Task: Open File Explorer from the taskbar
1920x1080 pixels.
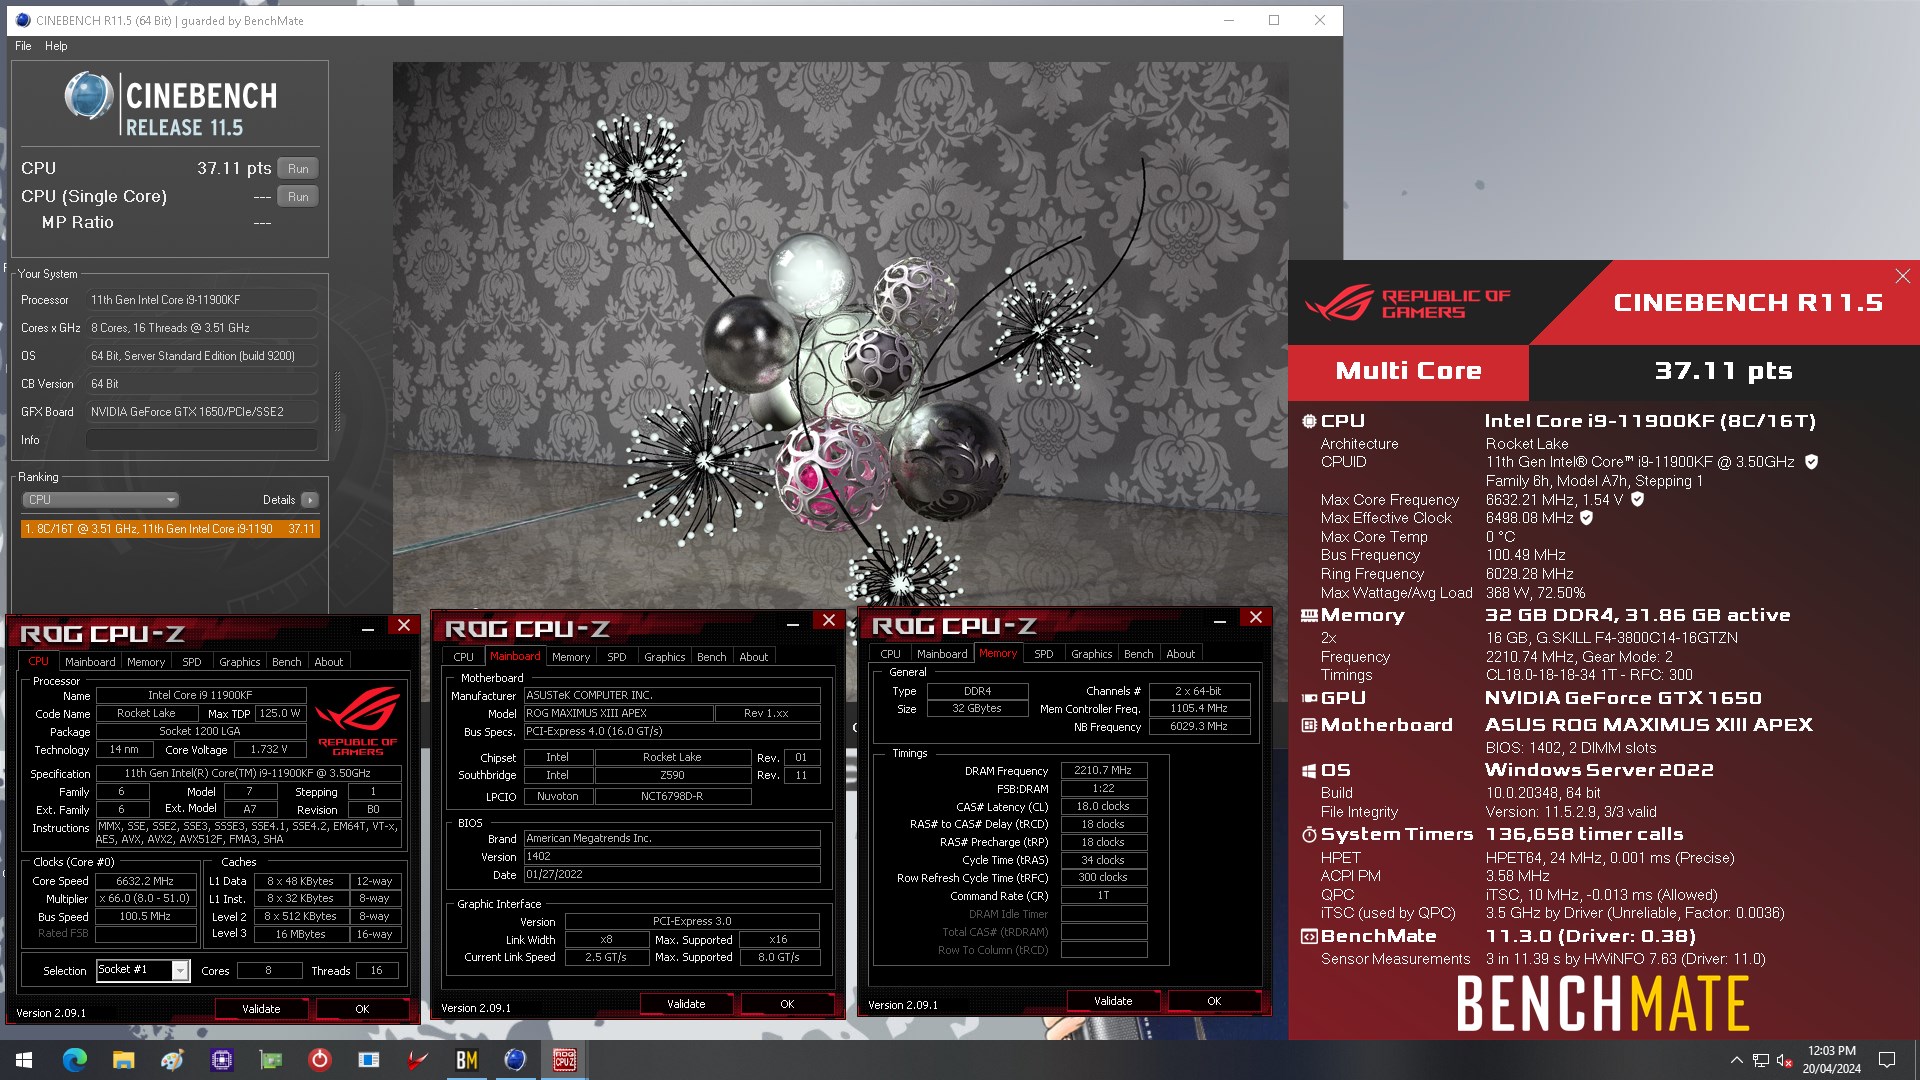Action: click(x=123, y=1060)
